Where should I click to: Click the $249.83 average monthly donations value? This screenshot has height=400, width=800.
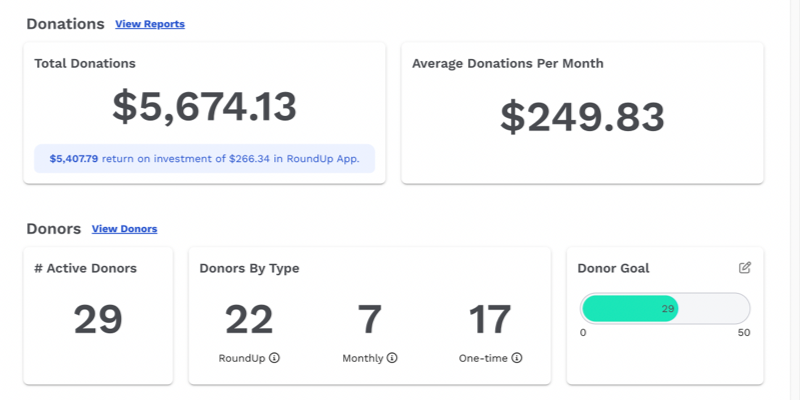[582, 117]
